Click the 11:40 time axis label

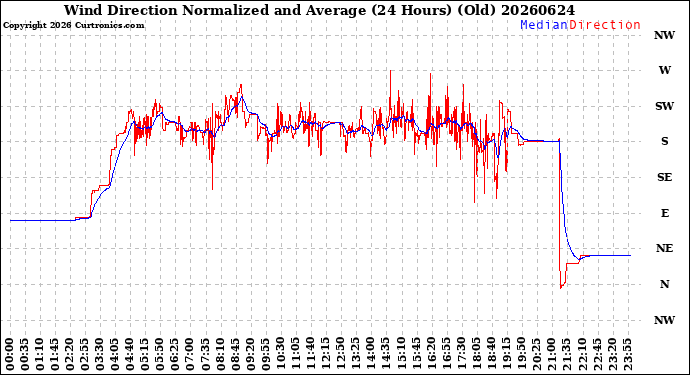[x=311, y=355]
